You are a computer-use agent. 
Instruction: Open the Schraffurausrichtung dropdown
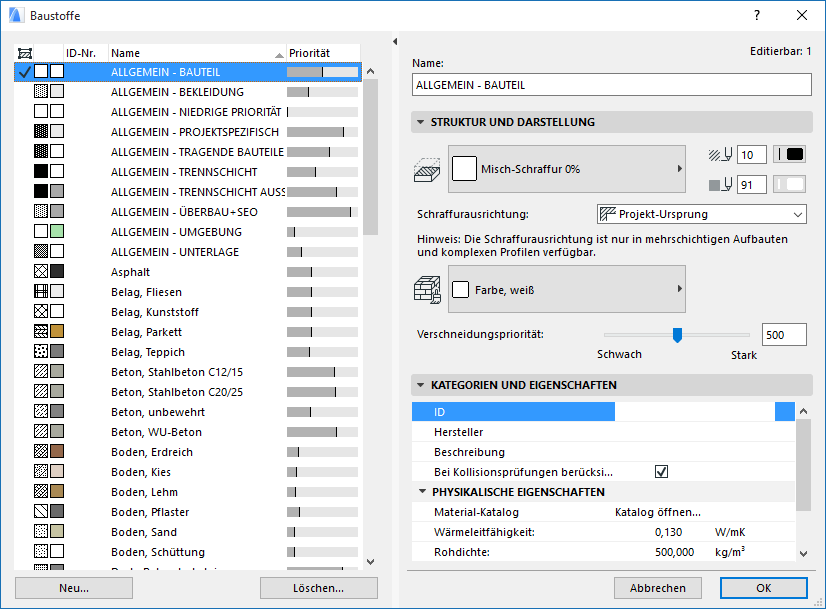[x=702, y=214]
